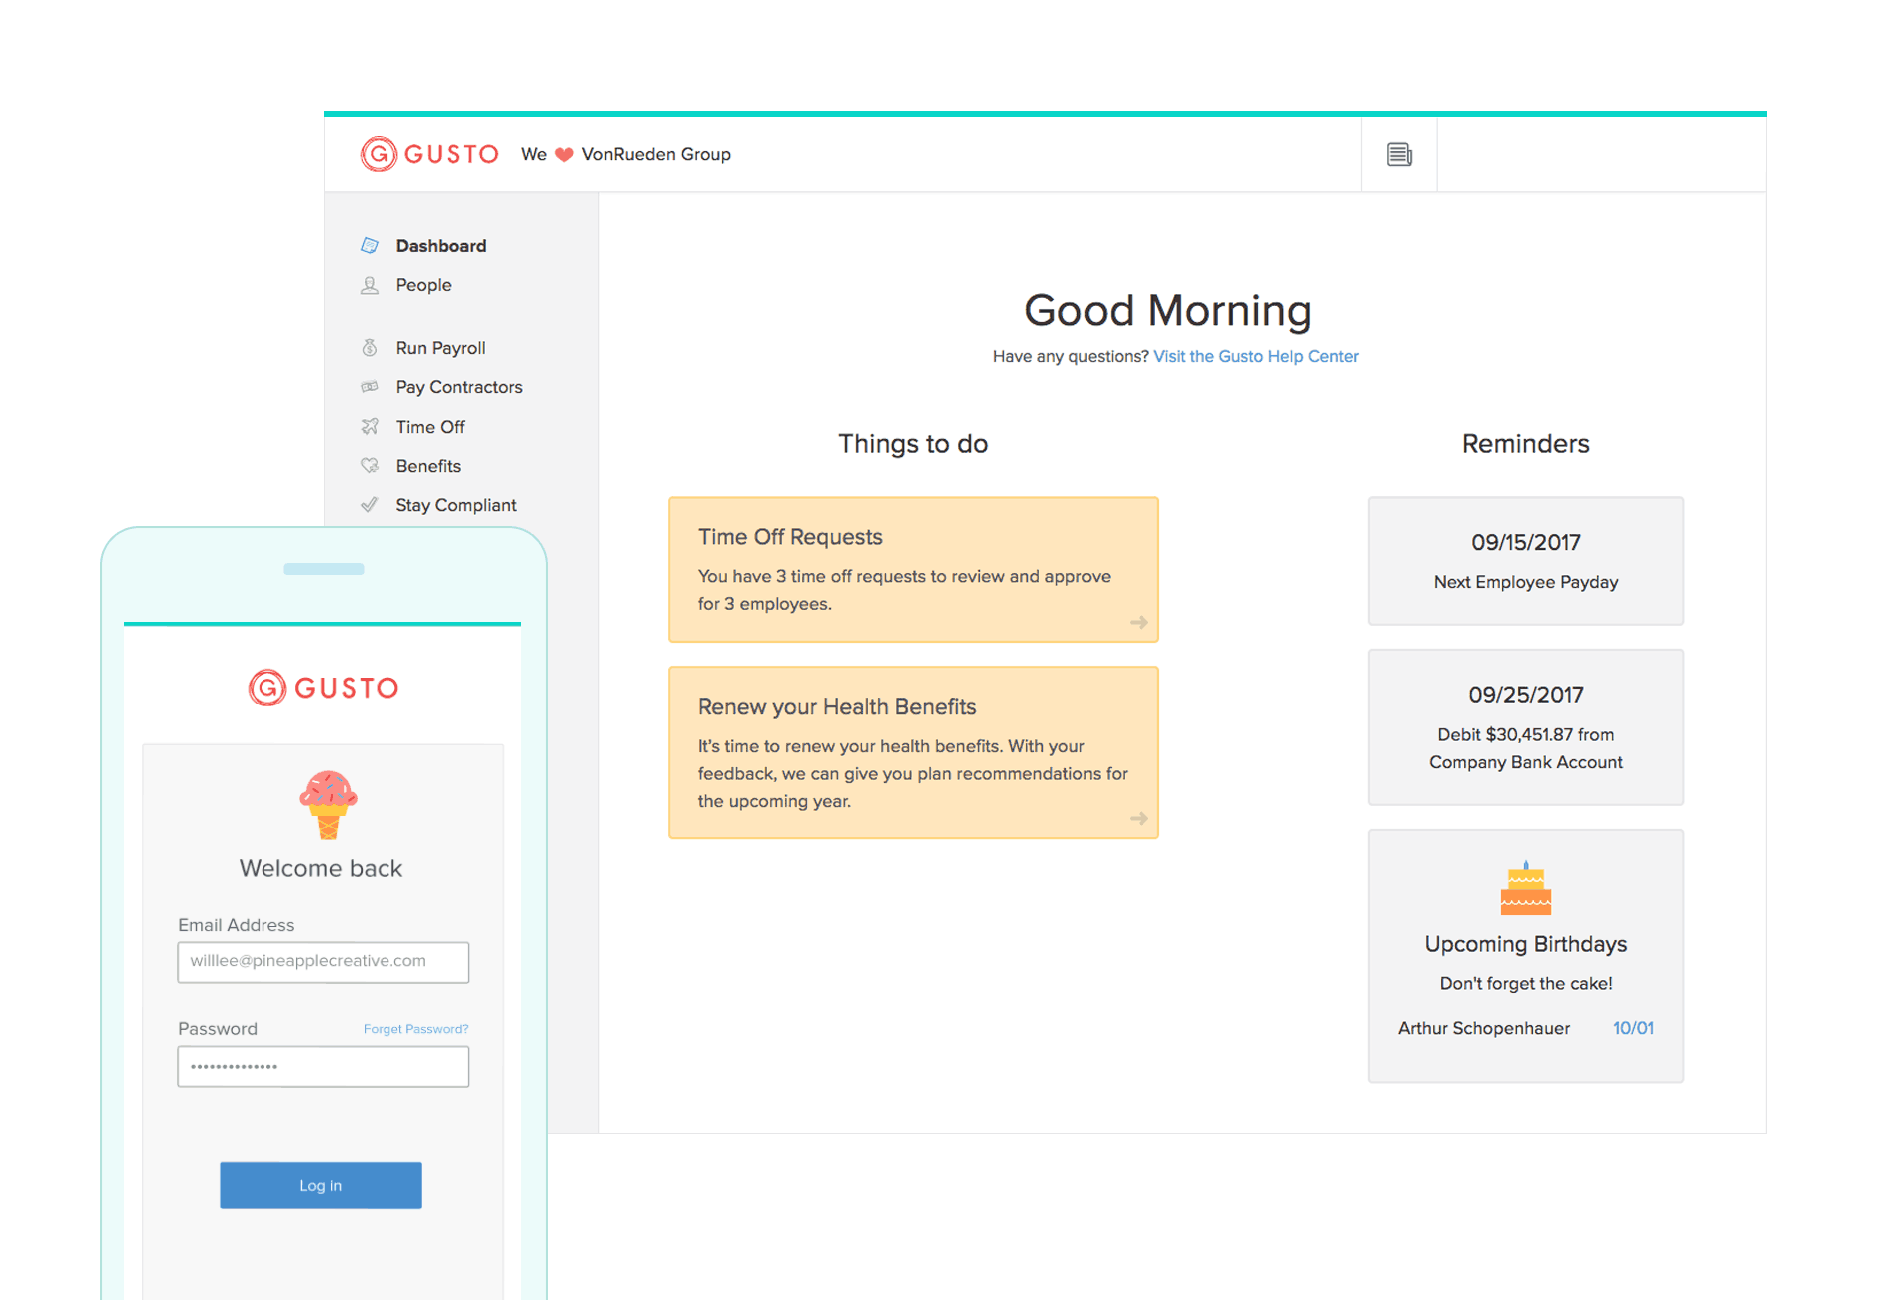Click the birthday cake icon
1900x1300 pixels.
pos(1525,888)
